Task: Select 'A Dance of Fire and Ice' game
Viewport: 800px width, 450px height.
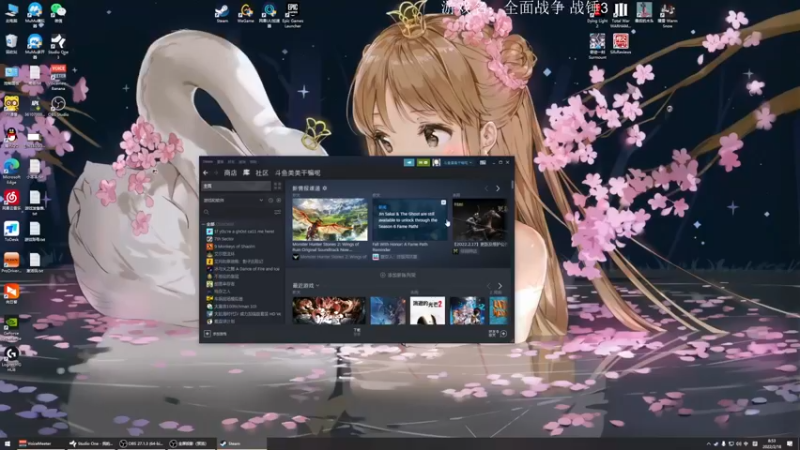Action: click(x=247, y=269)
